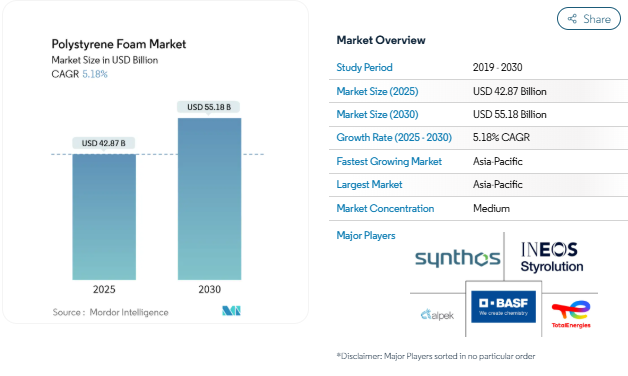
Task: Select the Market Size (2025) label
Action: [x=377, y=91]
